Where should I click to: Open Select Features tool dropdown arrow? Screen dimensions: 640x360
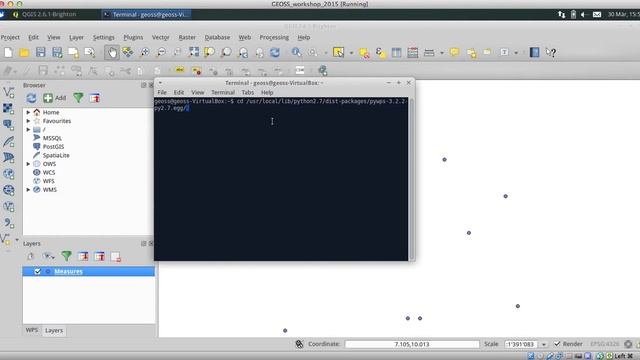[351, 53]
